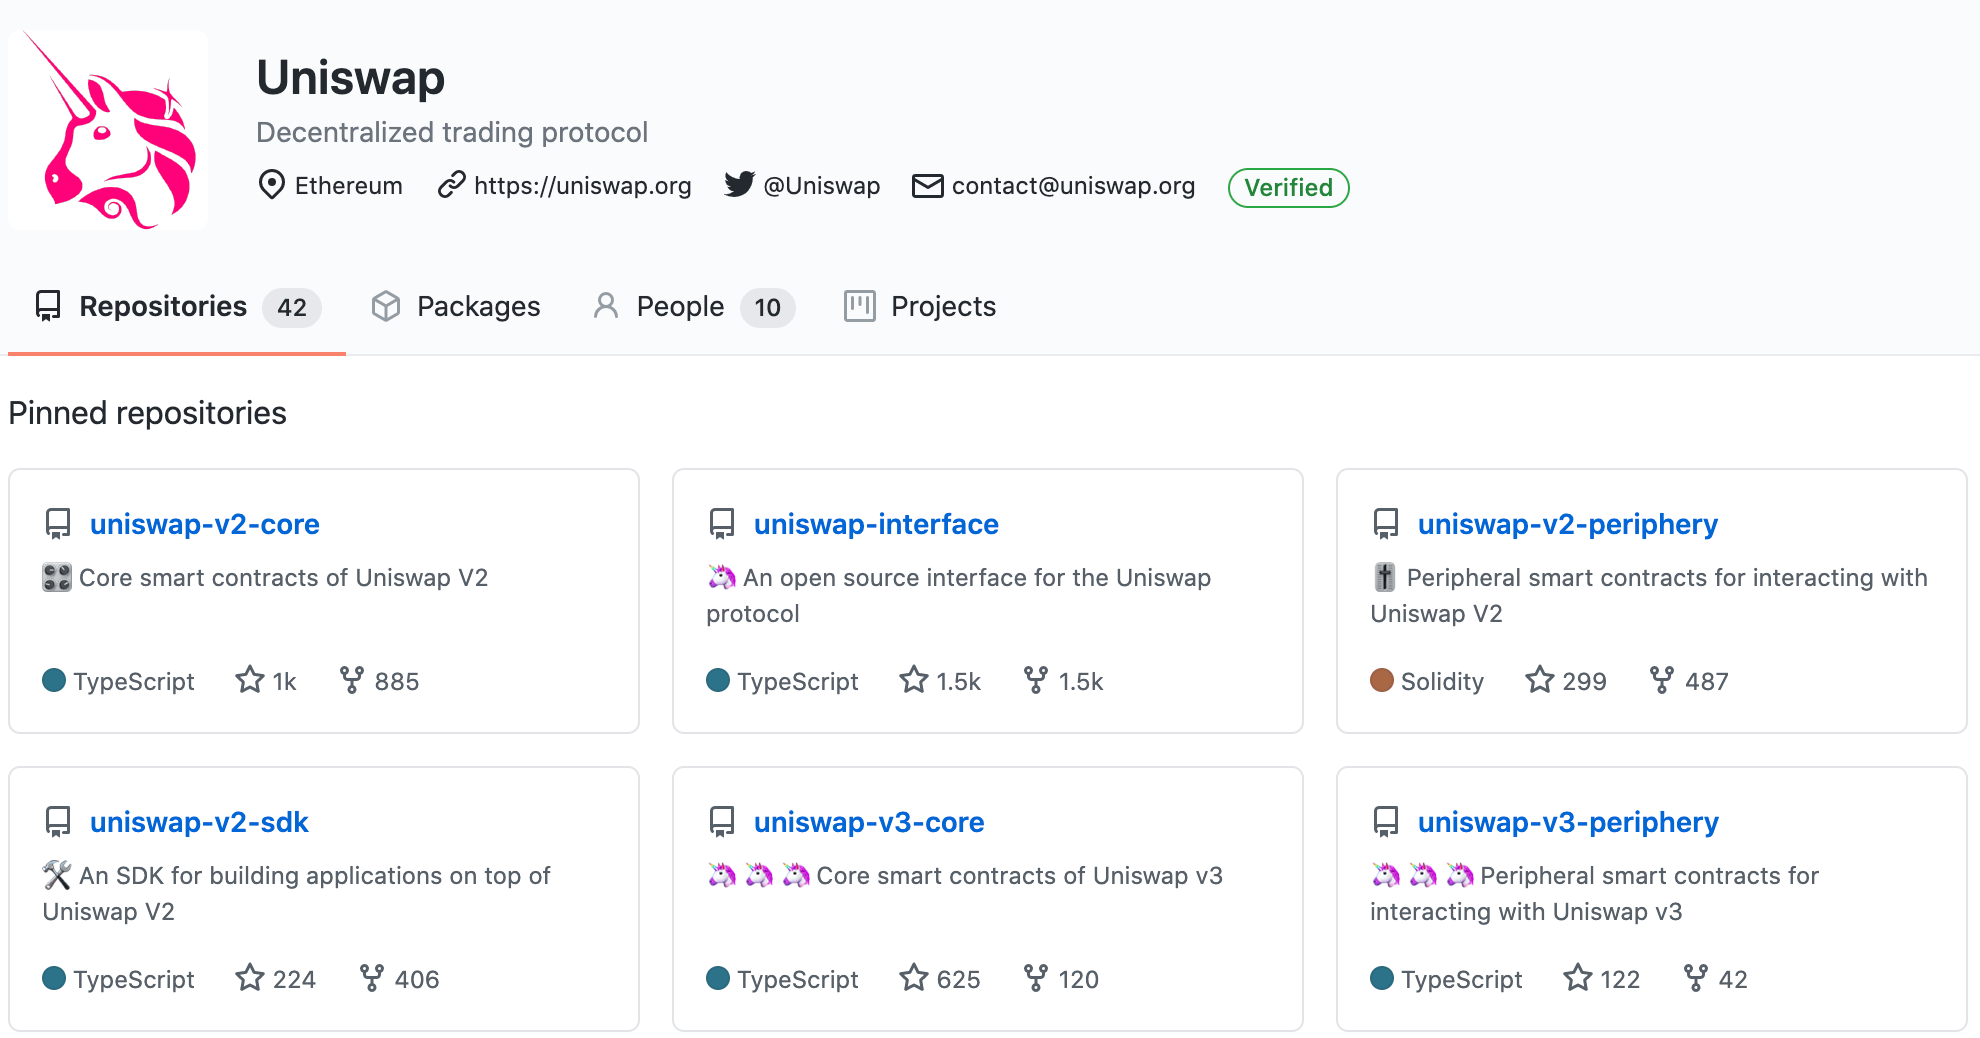Click the fork icon on uniswap-v3-periphery card
1980x1038 pixels.
coord(1696,978)
